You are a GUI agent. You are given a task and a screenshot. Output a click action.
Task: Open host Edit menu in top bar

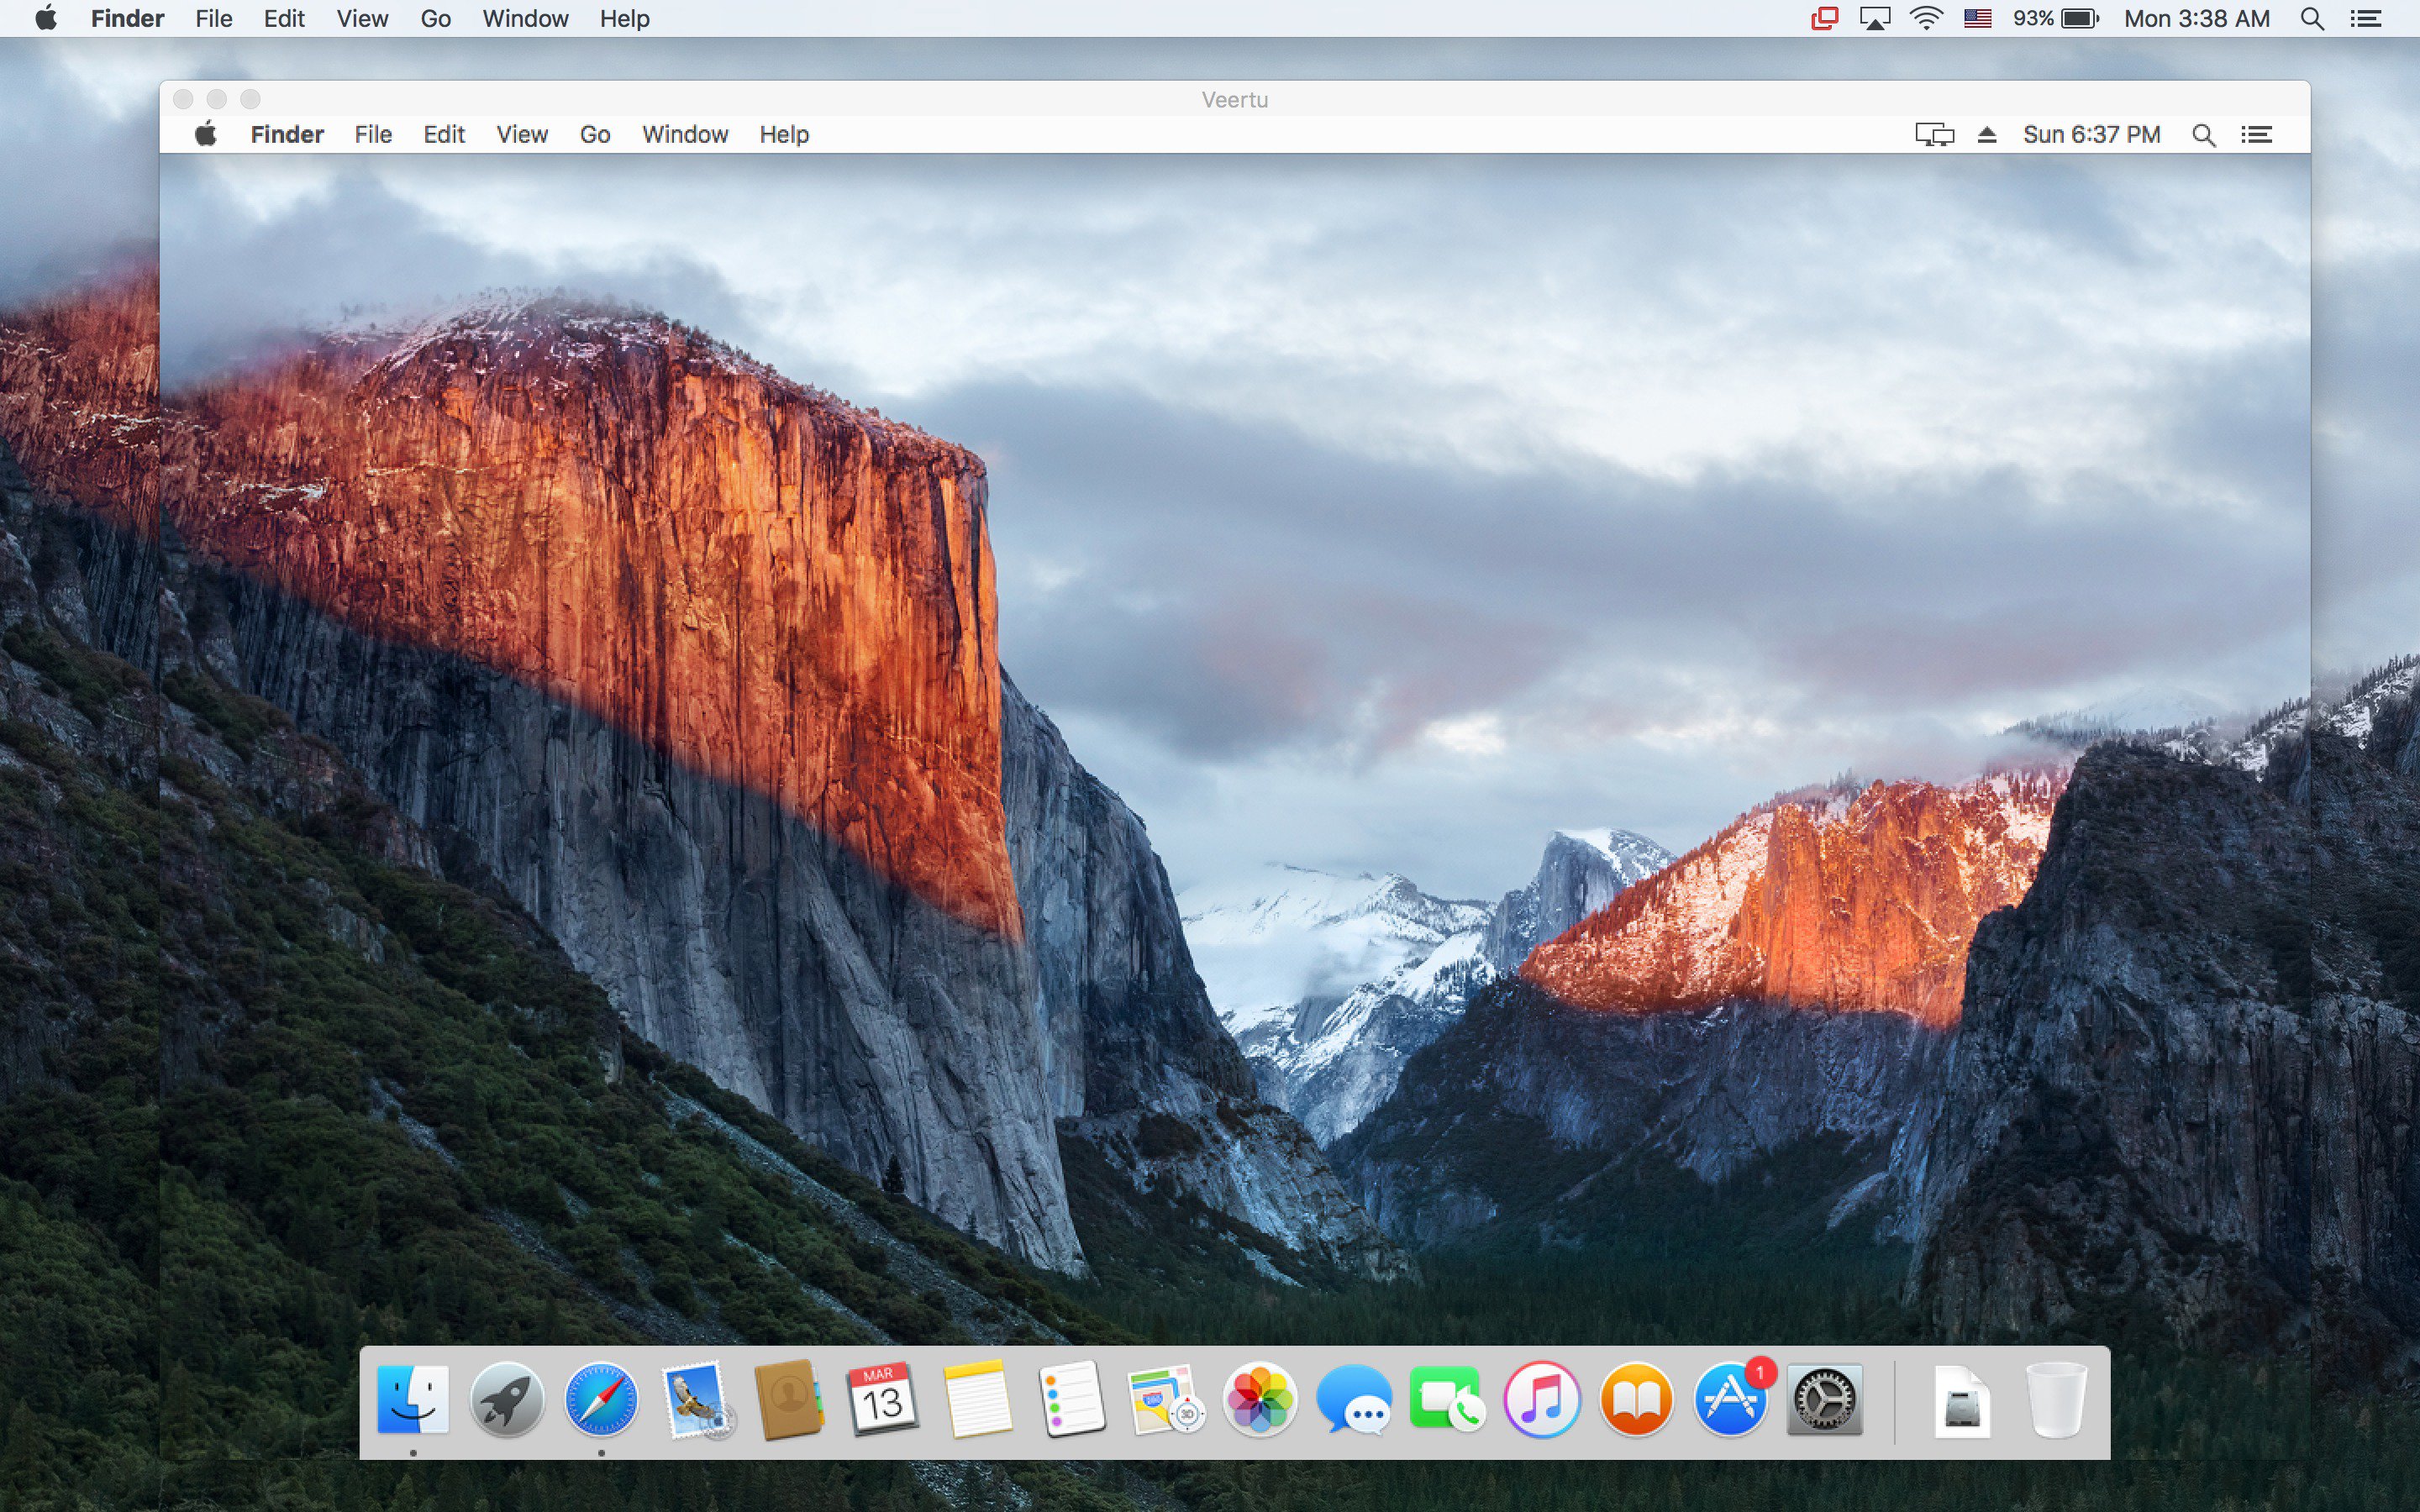[x=284, y=19]
